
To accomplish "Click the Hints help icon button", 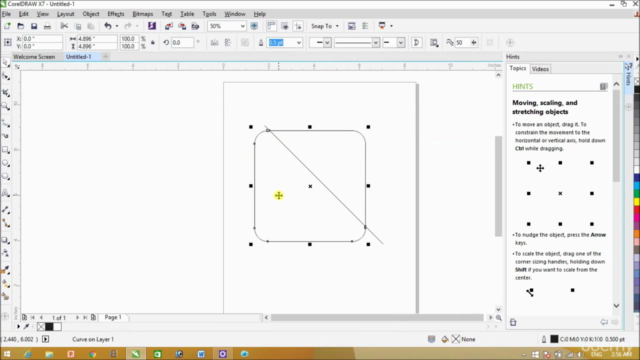I will tap(603, 86).
